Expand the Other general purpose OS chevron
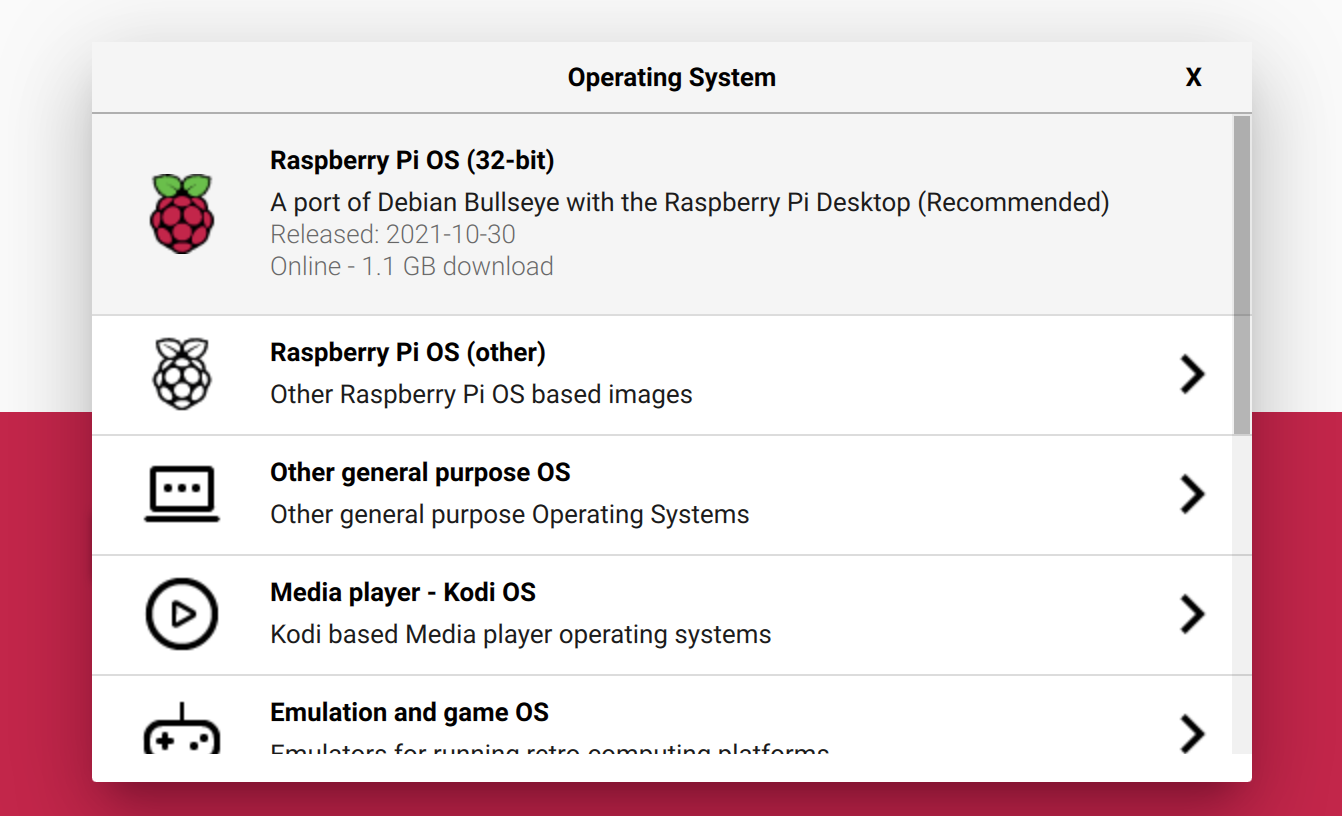This screenshot has width=1342, height=816. point(1192,494)
